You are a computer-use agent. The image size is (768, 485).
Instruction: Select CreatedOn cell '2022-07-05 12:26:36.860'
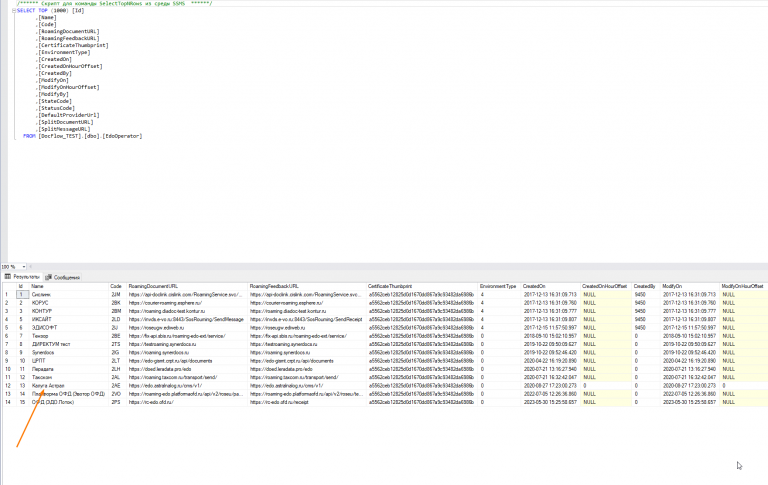[x=551, y=394]
